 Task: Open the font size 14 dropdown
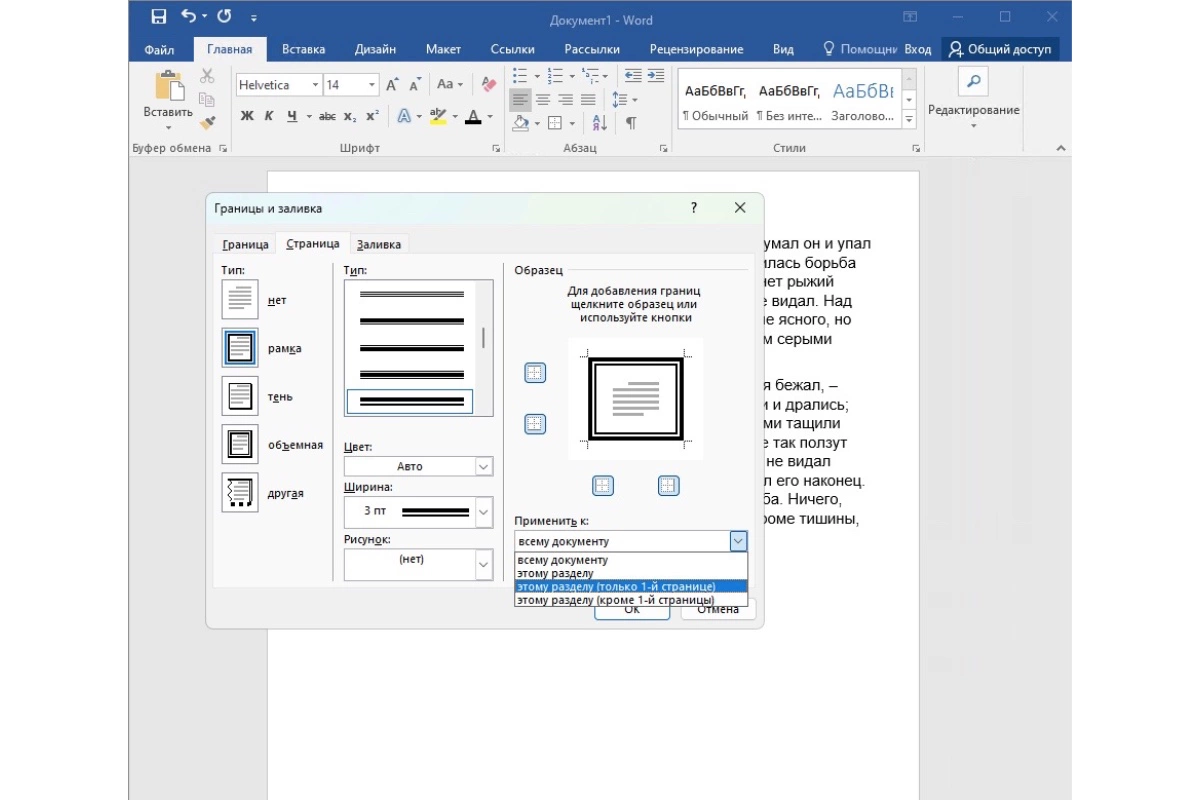tap(372, 85)
